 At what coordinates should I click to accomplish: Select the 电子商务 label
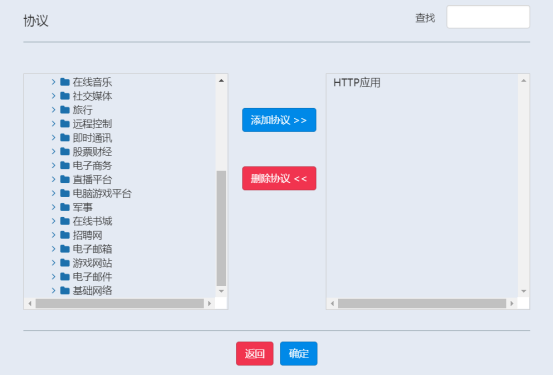coord(92,165)
